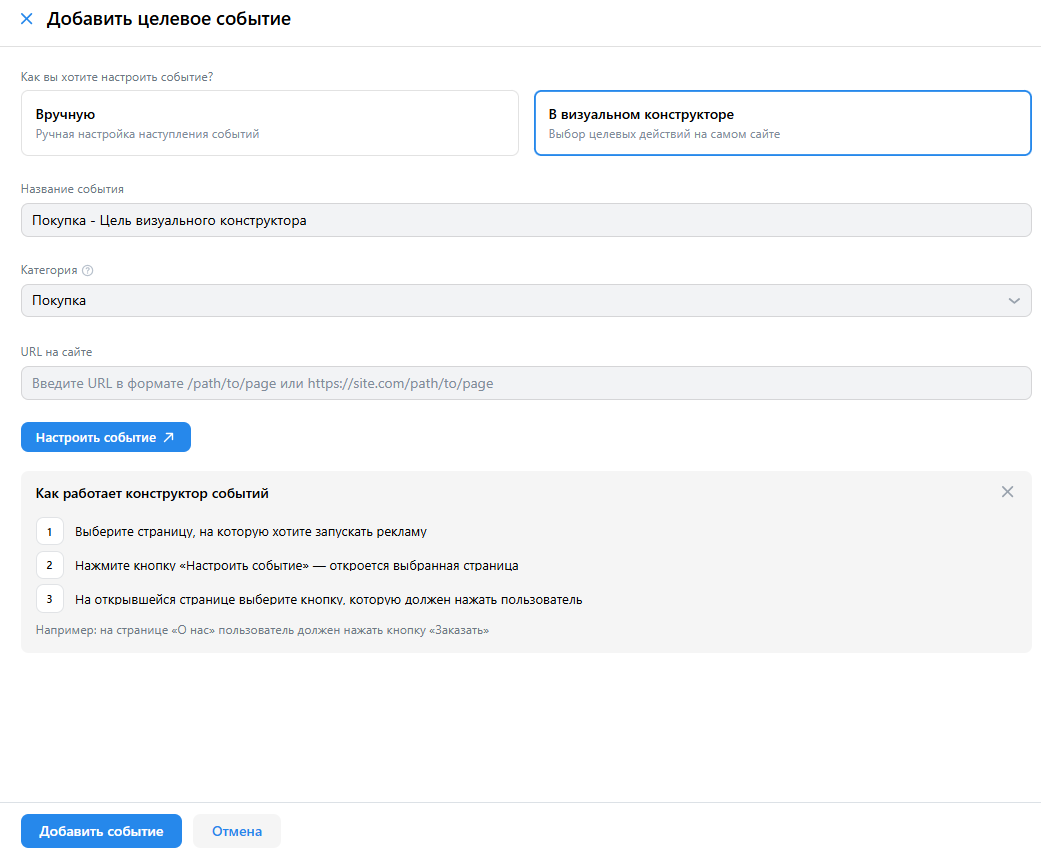
Task: Click the event name input field
Action: coord(525,221)
